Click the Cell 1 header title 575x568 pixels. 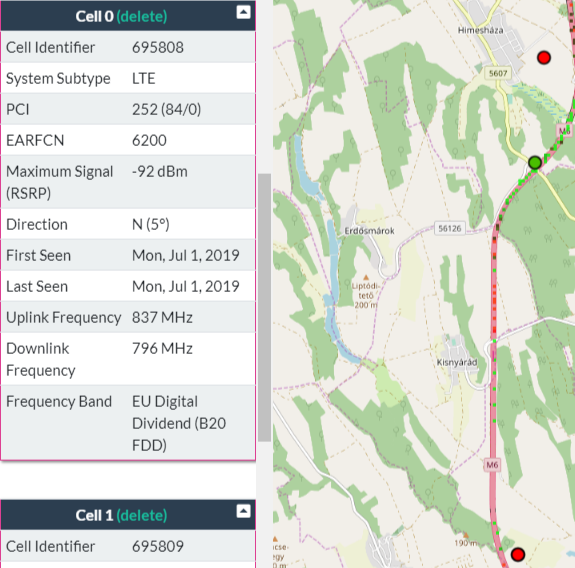(94, 515)
